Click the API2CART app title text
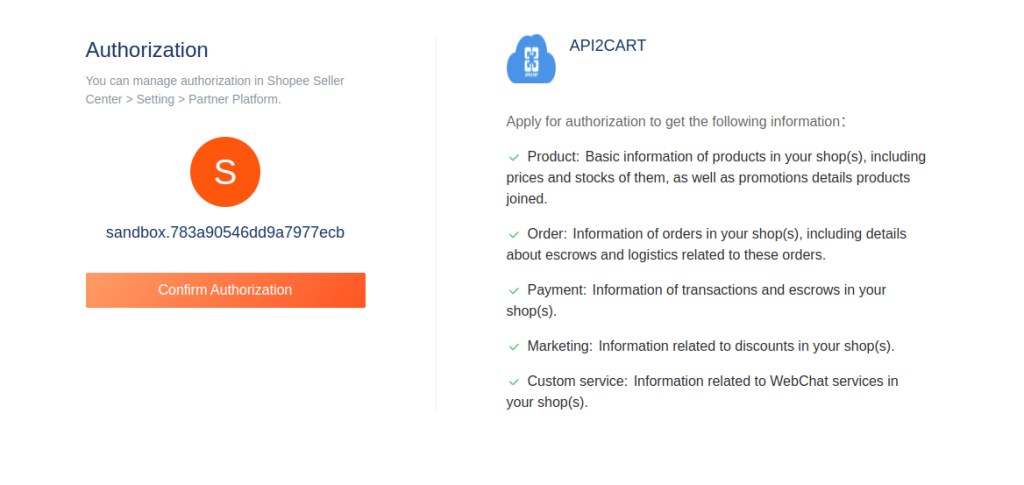The image size is (1024, 485). (x=608, y=45)
